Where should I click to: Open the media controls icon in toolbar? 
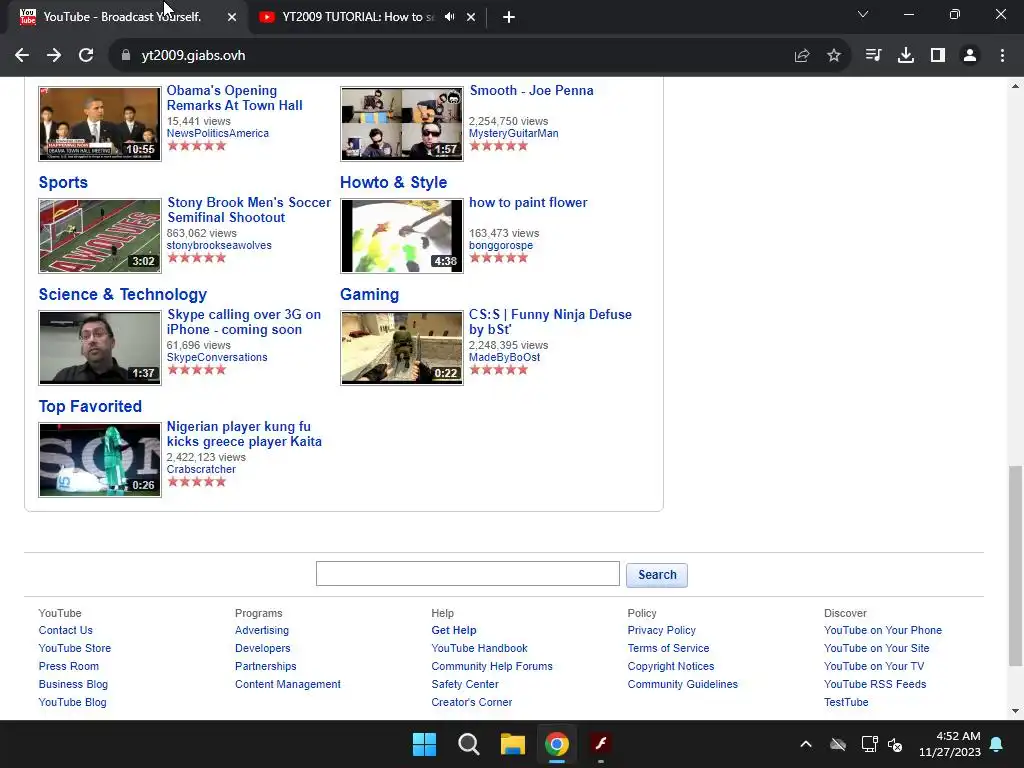coord(873,56)
